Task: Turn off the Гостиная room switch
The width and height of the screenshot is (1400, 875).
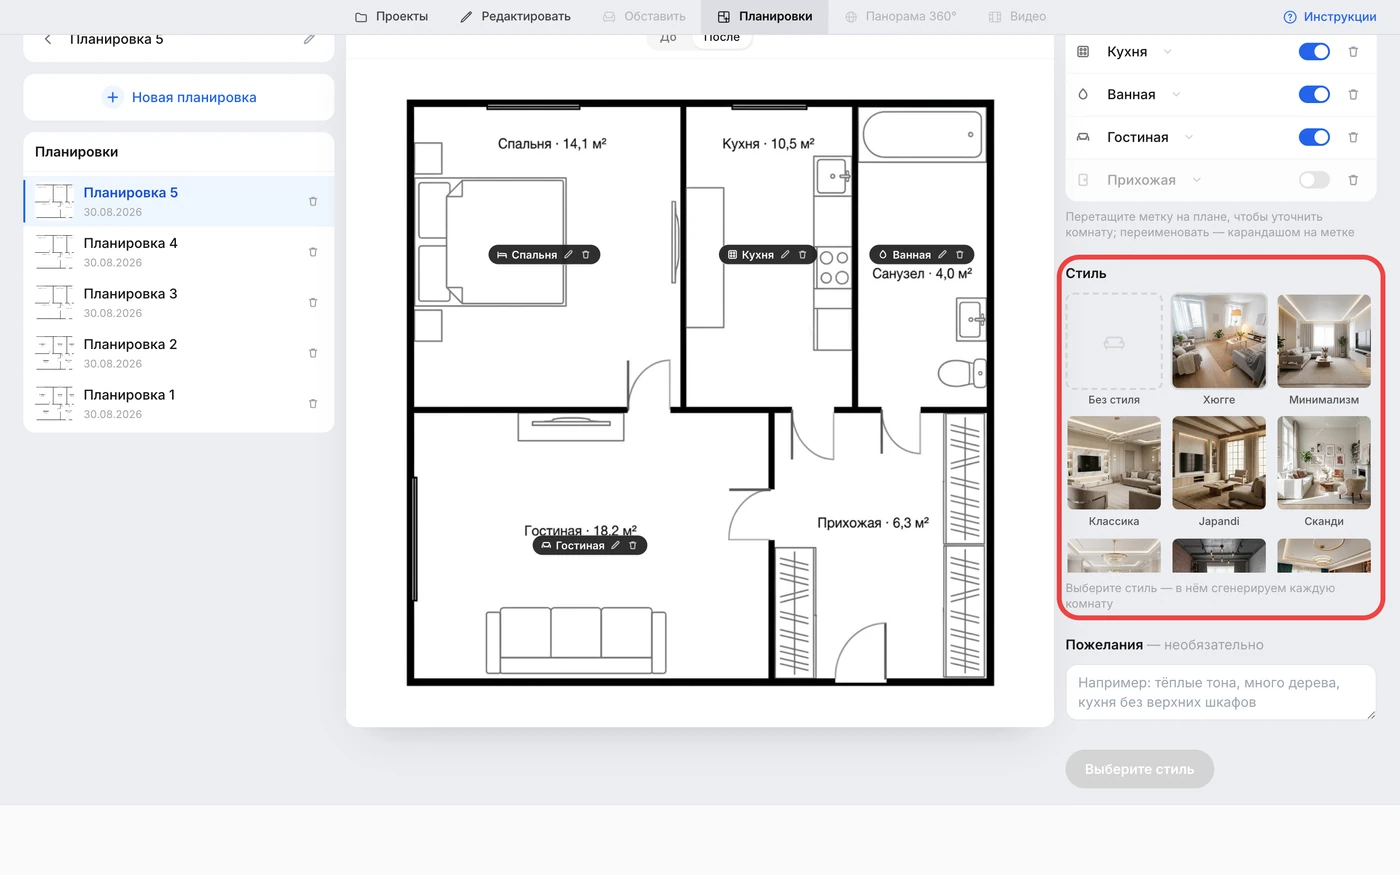Action: click(1314, 137)
